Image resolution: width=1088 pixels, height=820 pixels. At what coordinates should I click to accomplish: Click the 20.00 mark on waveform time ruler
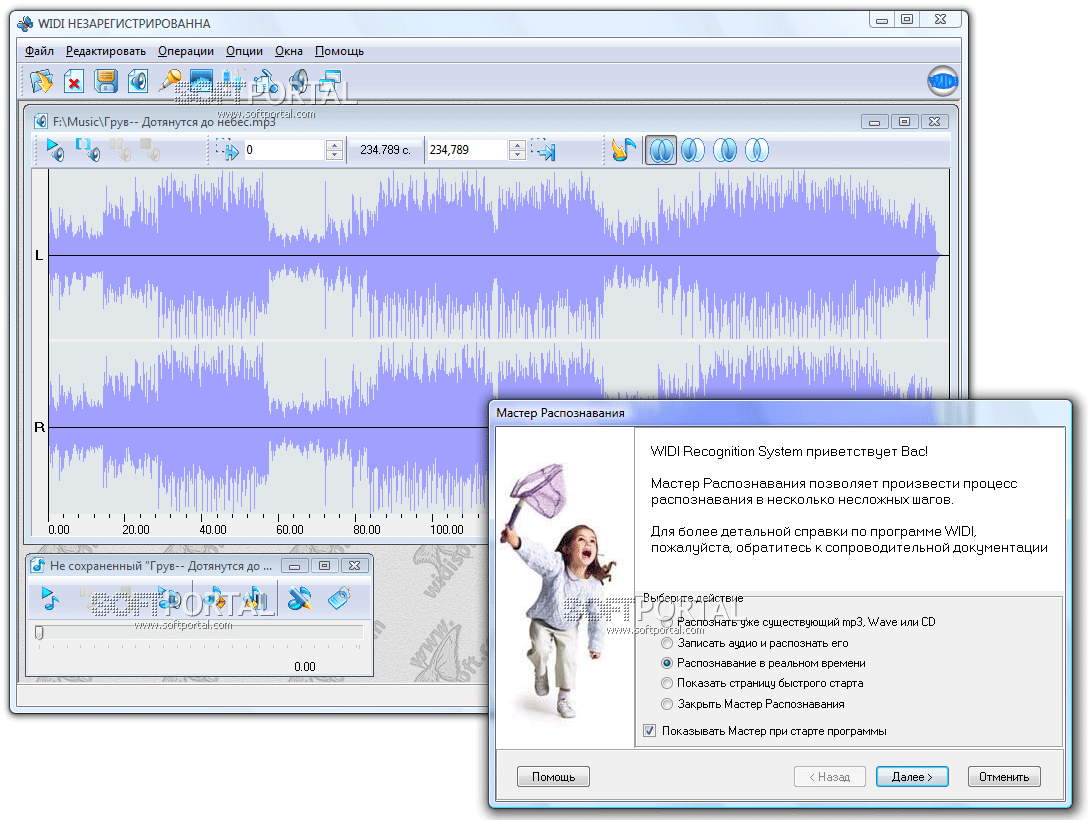point(135,529)
